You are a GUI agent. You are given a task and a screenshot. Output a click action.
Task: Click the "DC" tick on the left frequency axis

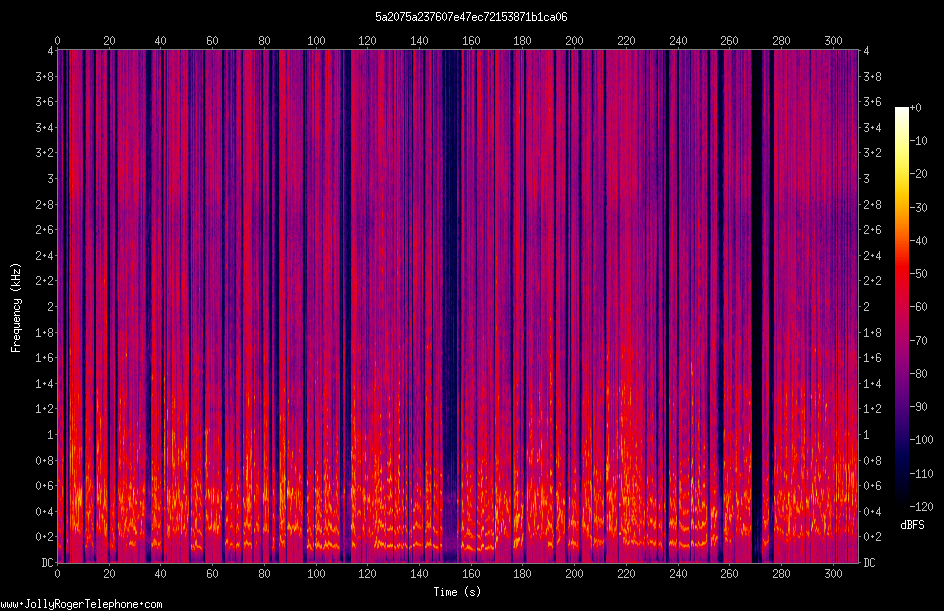tap(47, 562)
